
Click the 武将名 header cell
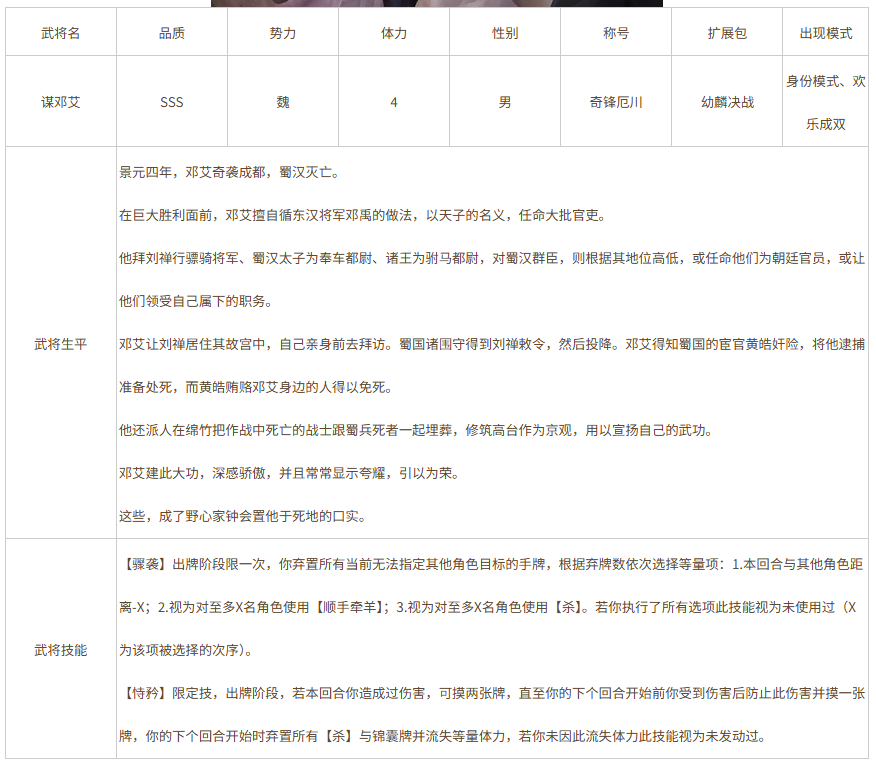point(61,33)
